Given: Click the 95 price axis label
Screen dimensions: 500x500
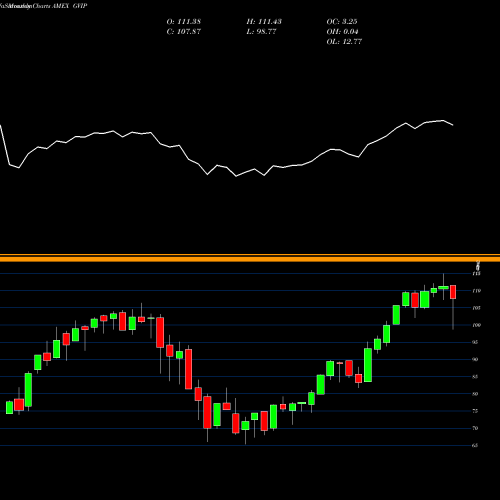Looking at the screenshot, I should (x=475, y=342).
